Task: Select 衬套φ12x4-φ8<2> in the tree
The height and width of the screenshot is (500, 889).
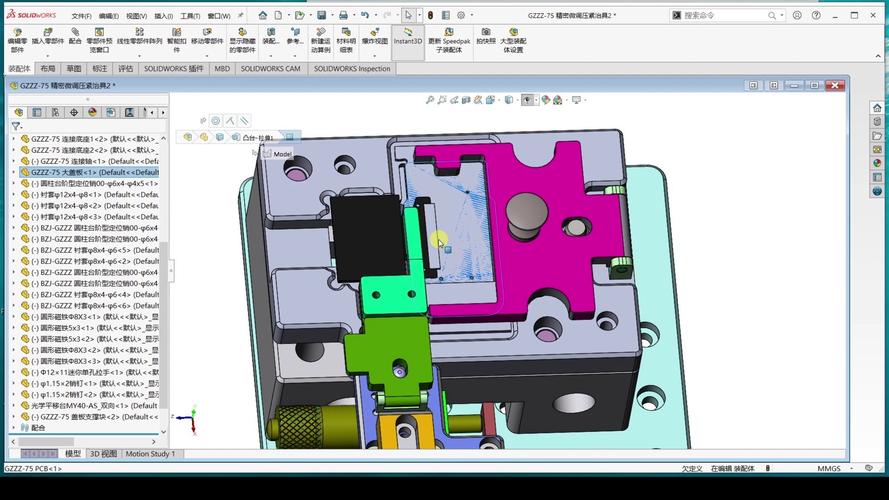Action: [x=94, y=205]
